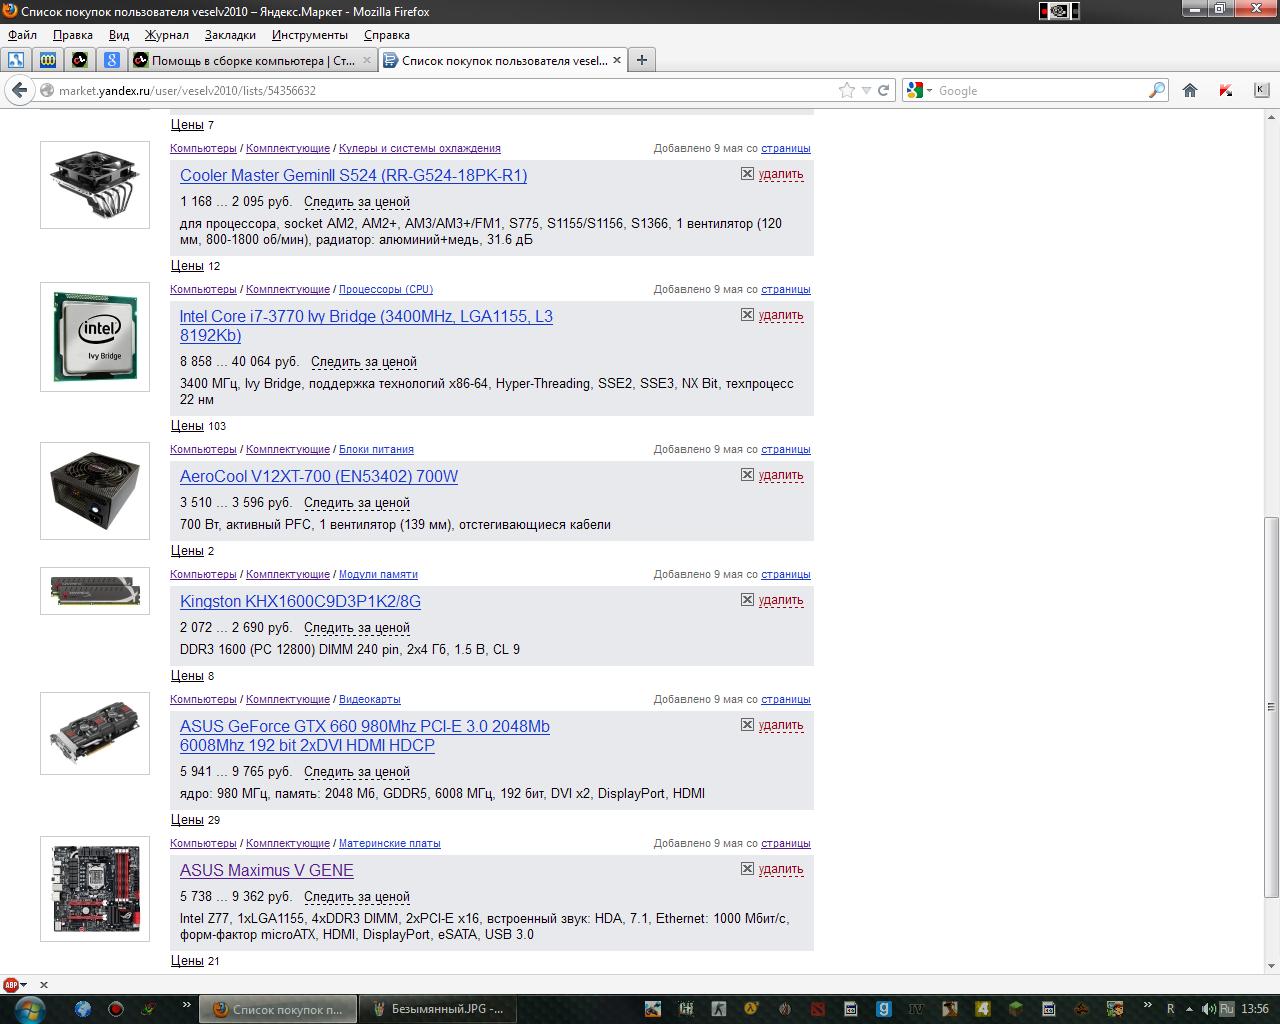Open the first pinned tab in tab strip
Screen dimensions: 1280x1024
(15, 60)
